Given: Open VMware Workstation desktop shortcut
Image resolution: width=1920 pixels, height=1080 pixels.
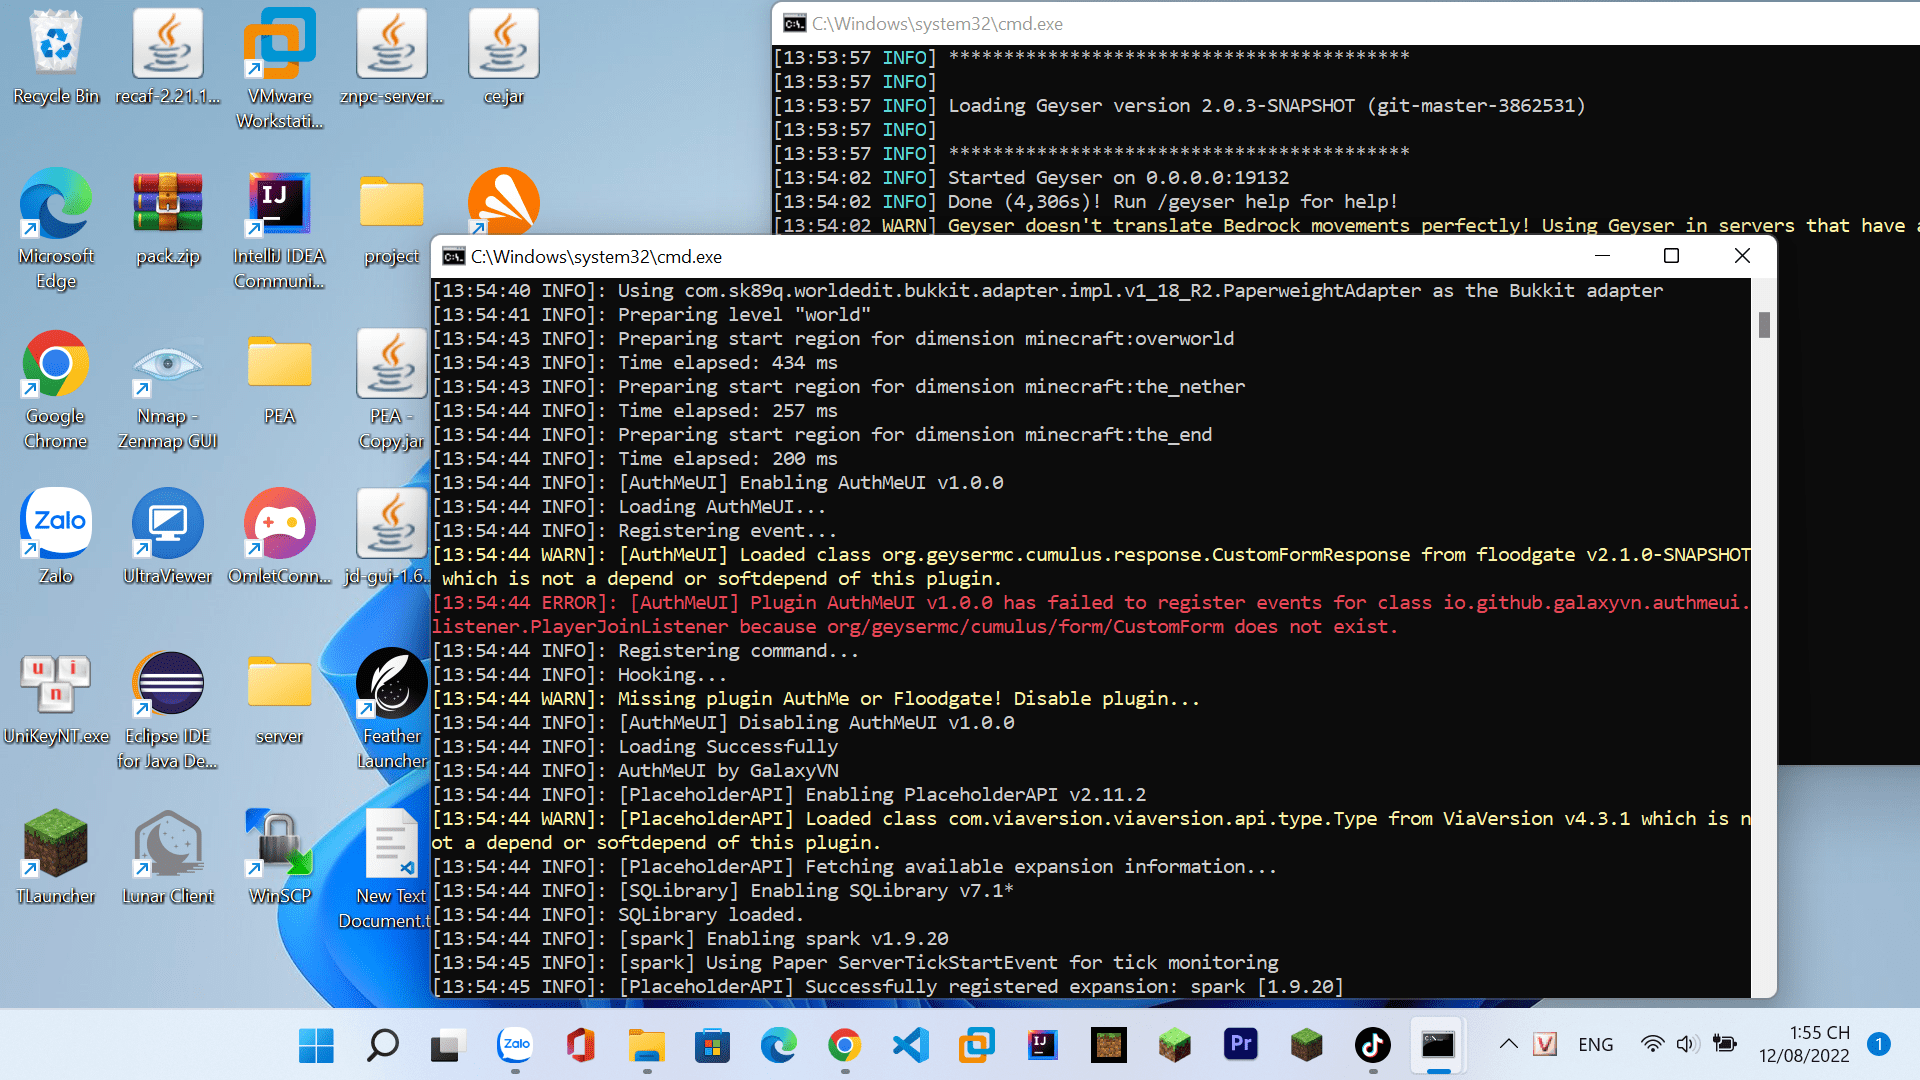Looking at the screenshot, I should tap(279, 45).
